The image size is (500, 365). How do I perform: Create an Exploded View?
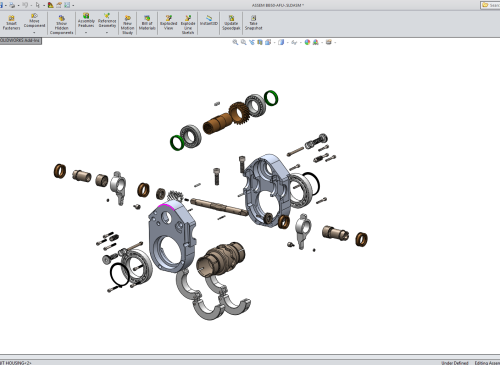tap(168, 22)
